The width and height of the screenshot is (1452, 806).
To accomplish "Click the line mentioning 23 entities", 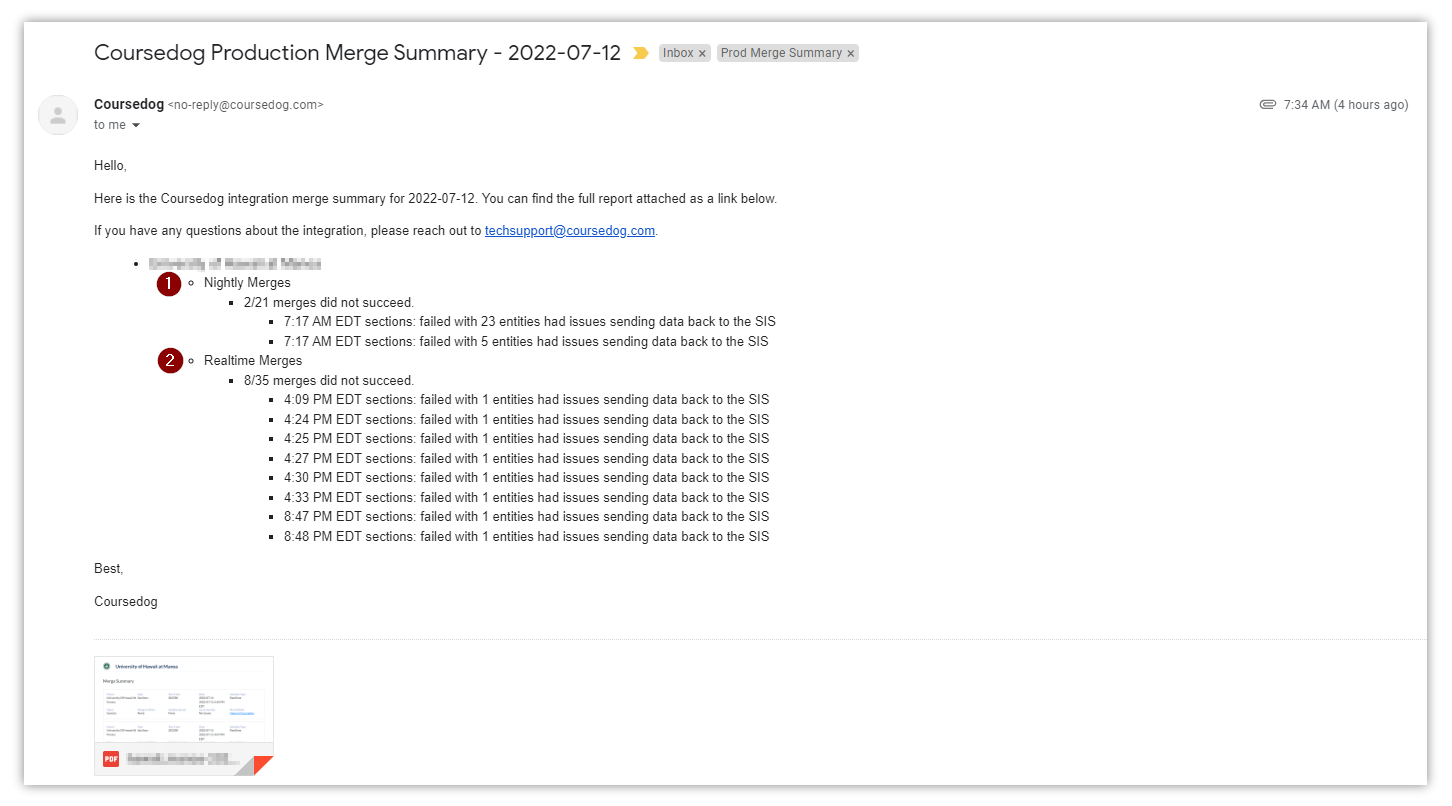I will click(530, 322).
